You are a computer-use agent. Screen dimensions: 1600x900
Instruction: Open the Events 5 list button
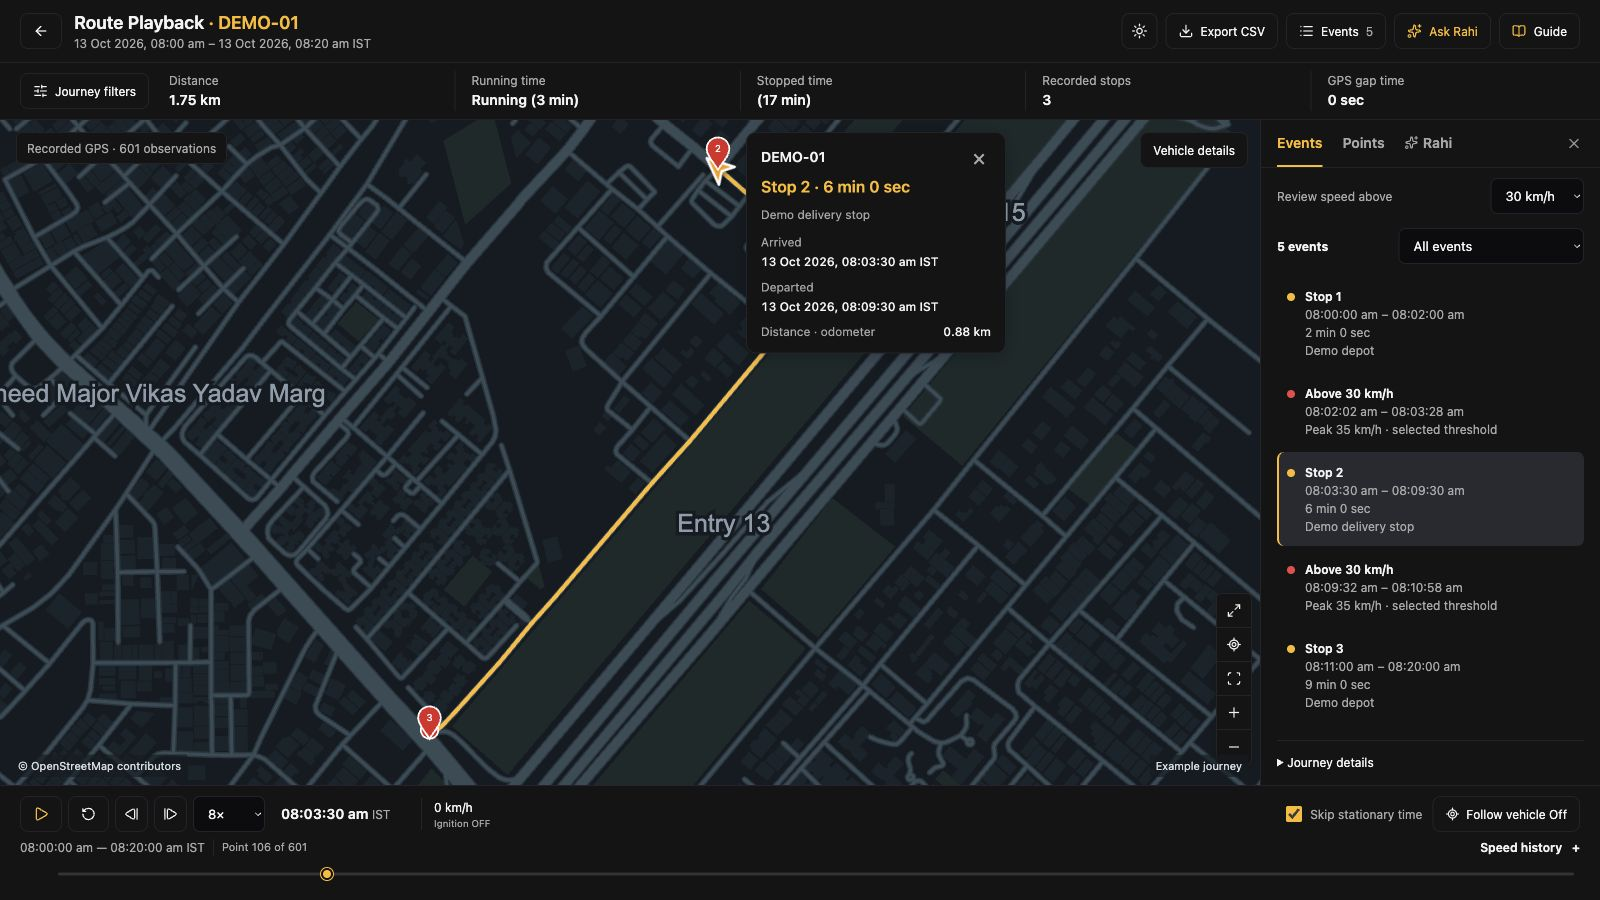click(1335, 31)
